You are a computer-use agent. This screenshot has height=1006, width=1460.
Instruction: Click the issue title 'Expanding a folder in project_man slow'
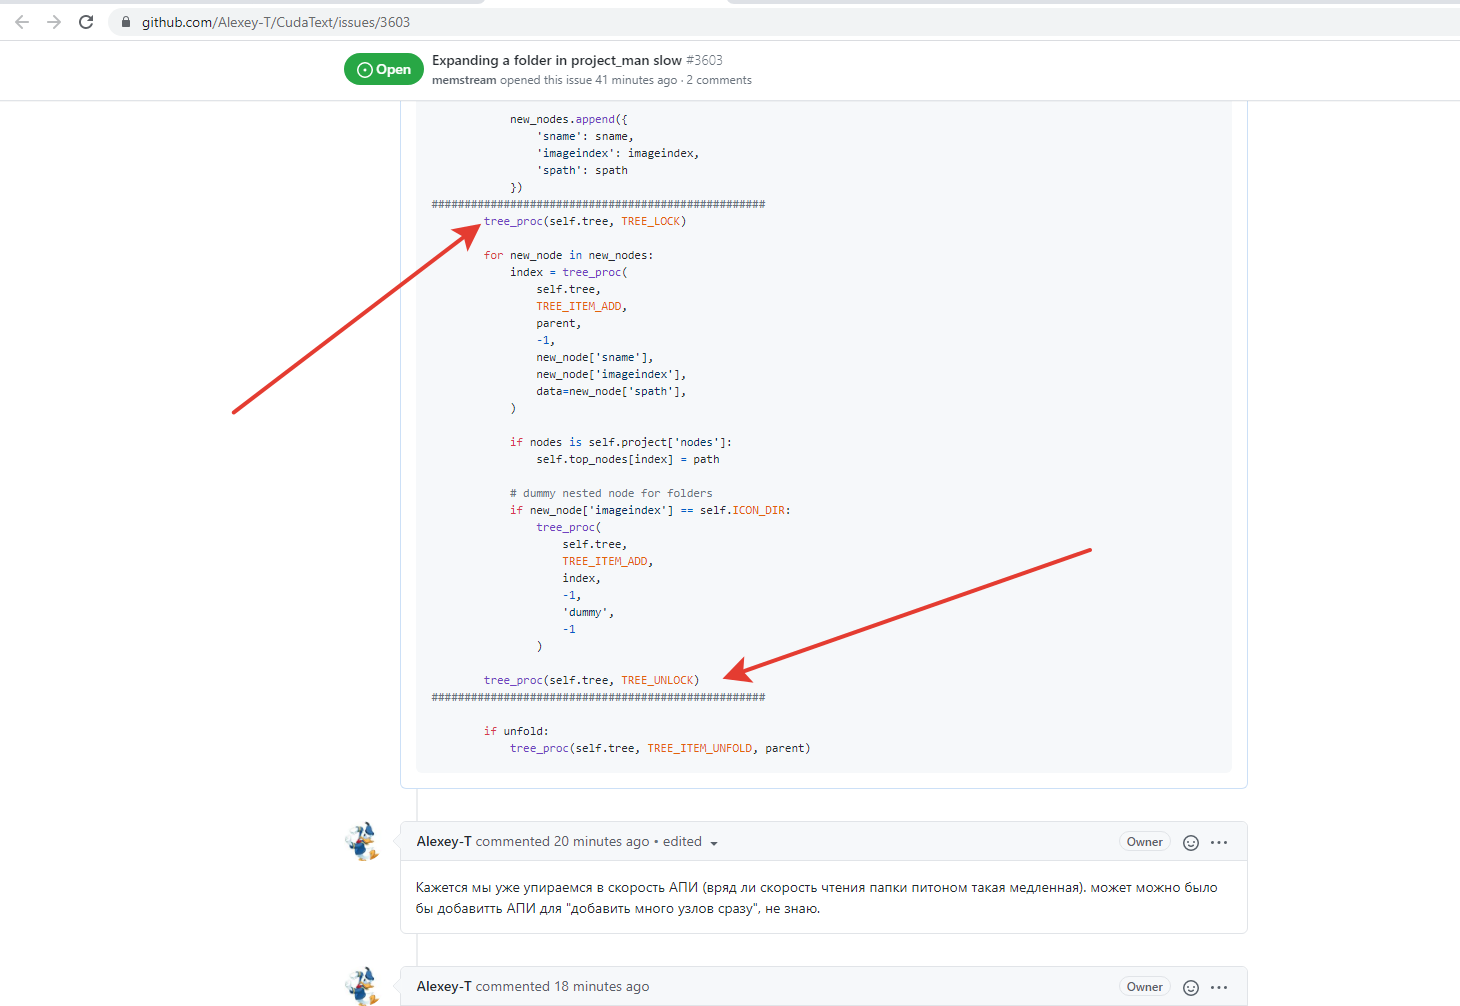click(557, 60)
